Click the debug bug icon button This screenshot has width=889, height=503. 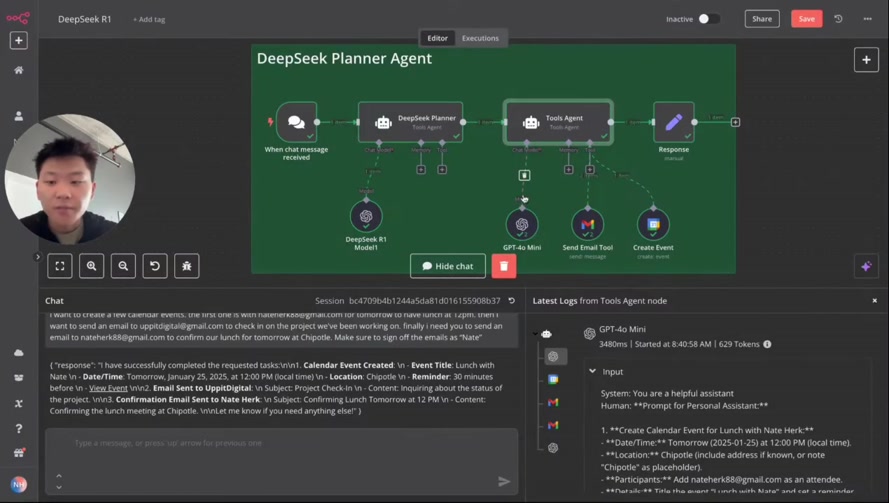coord(187,266)
